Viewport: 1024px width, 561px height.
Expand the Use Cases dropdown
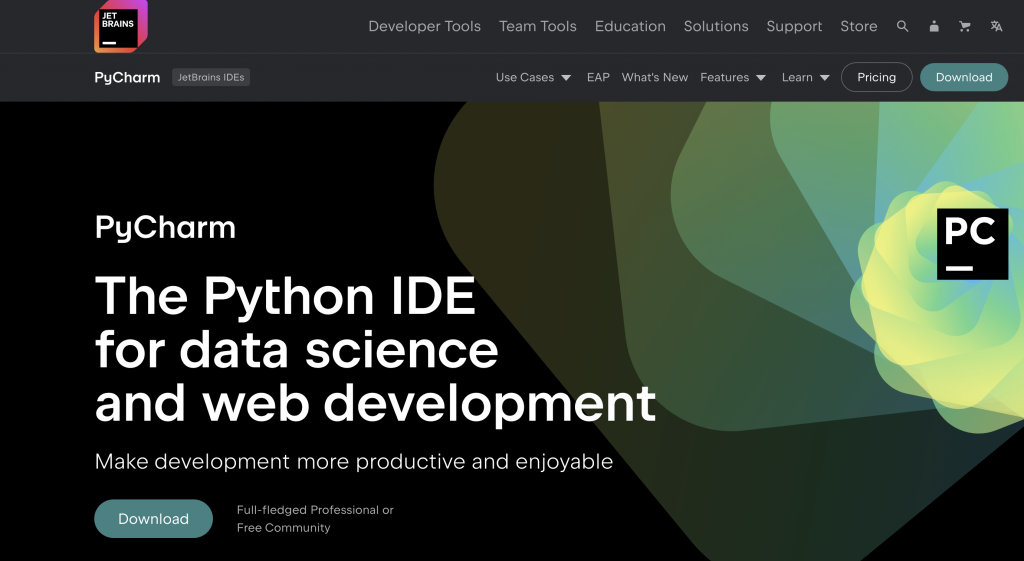(533, 77)
